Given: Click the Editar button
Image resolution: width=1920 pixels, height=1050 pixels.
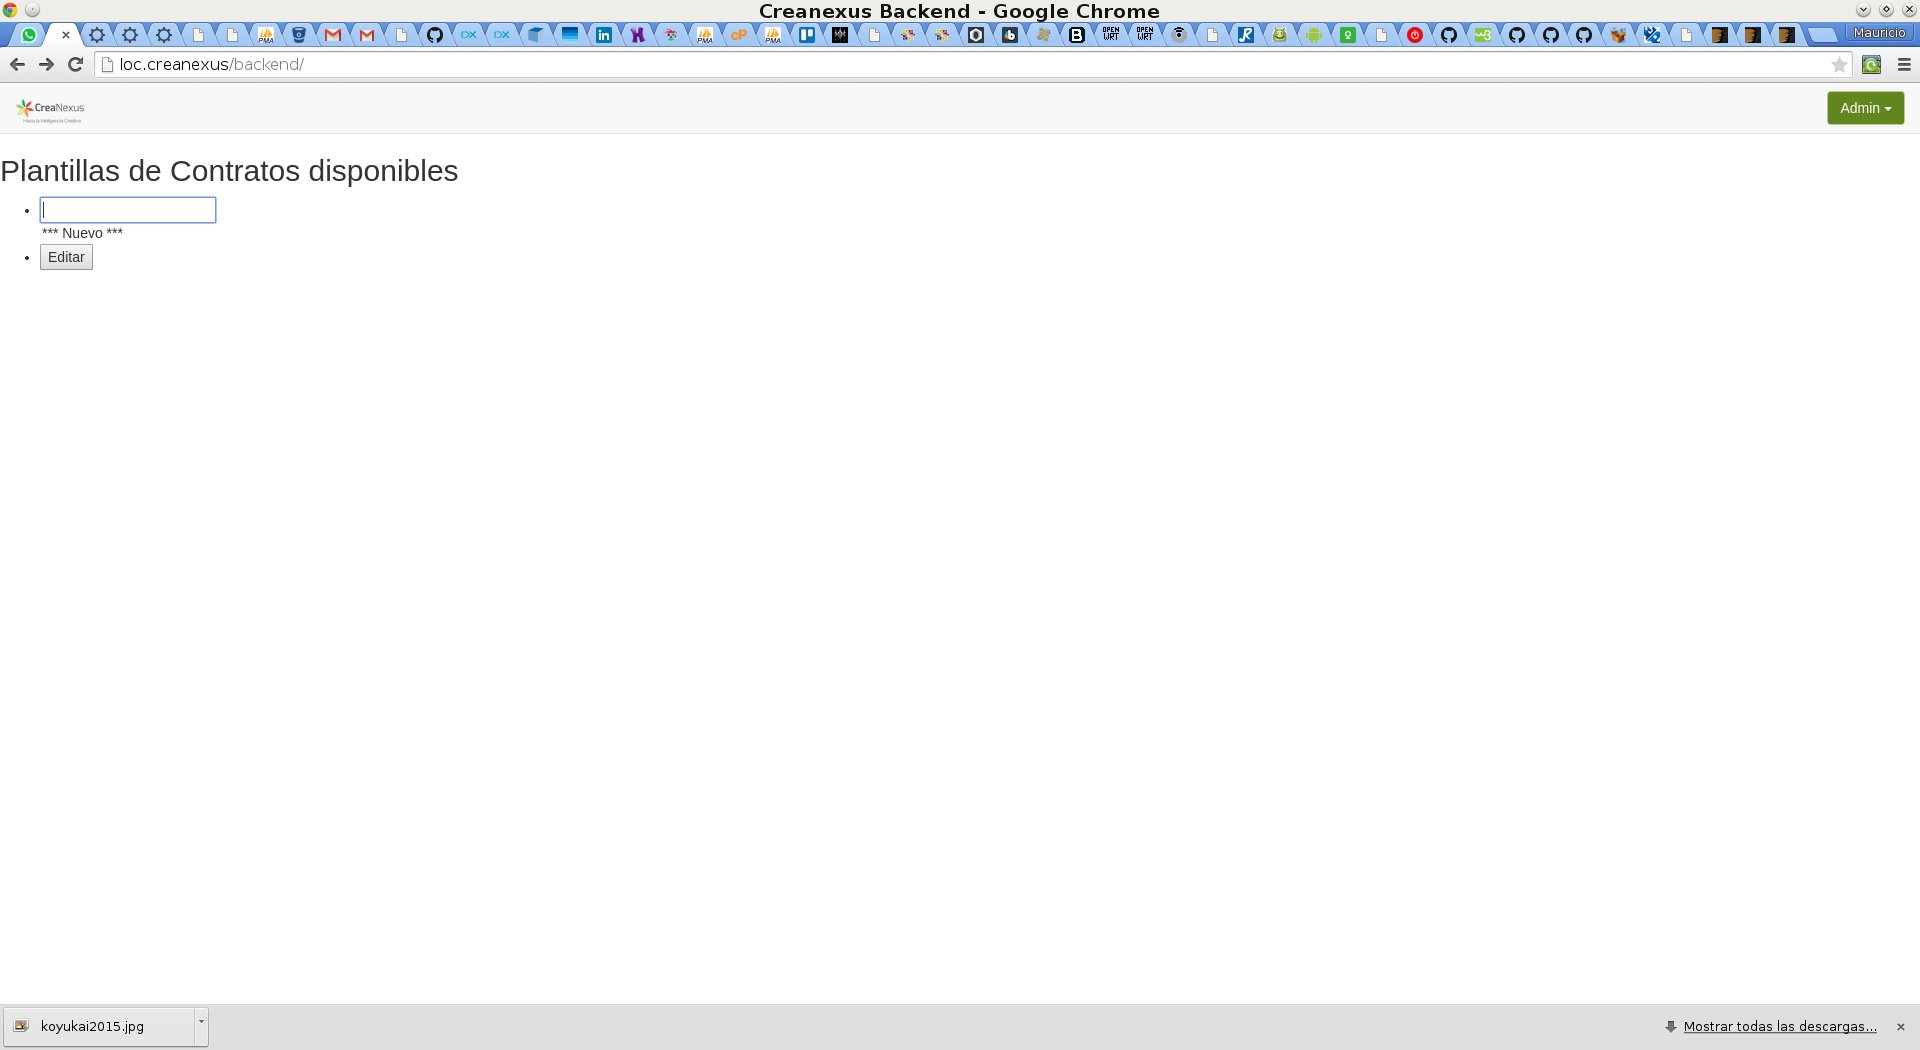Looking at the screenshot, I should 66,257.
